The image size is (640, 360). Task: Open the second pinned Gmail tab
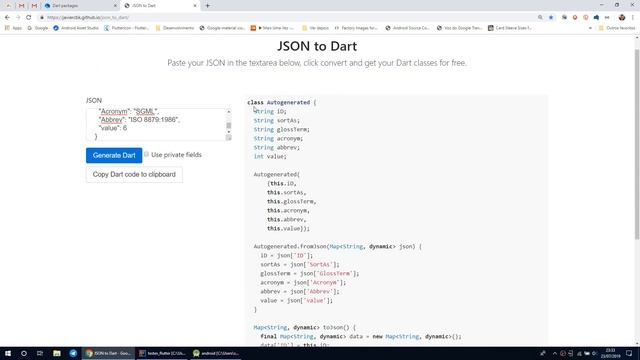[34, 6]
